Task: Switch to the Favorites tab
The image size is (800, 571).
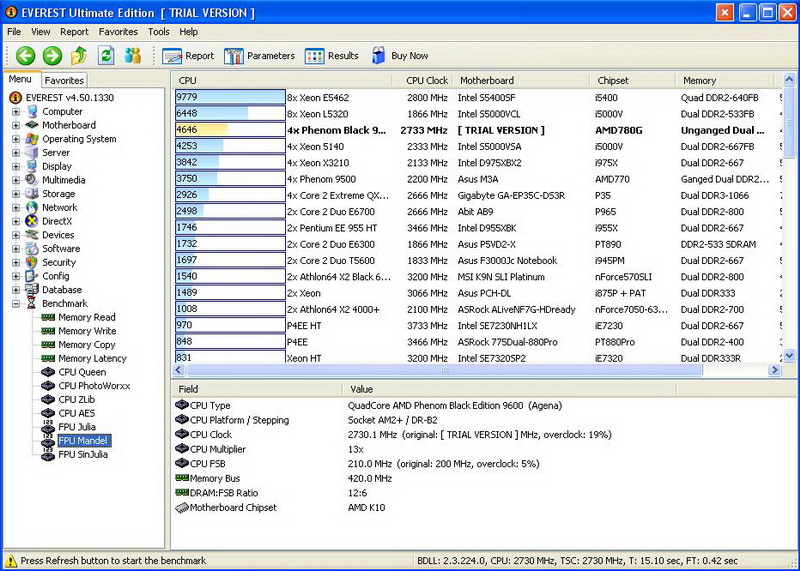Action: pyautogui.click(x=64, y=80)
